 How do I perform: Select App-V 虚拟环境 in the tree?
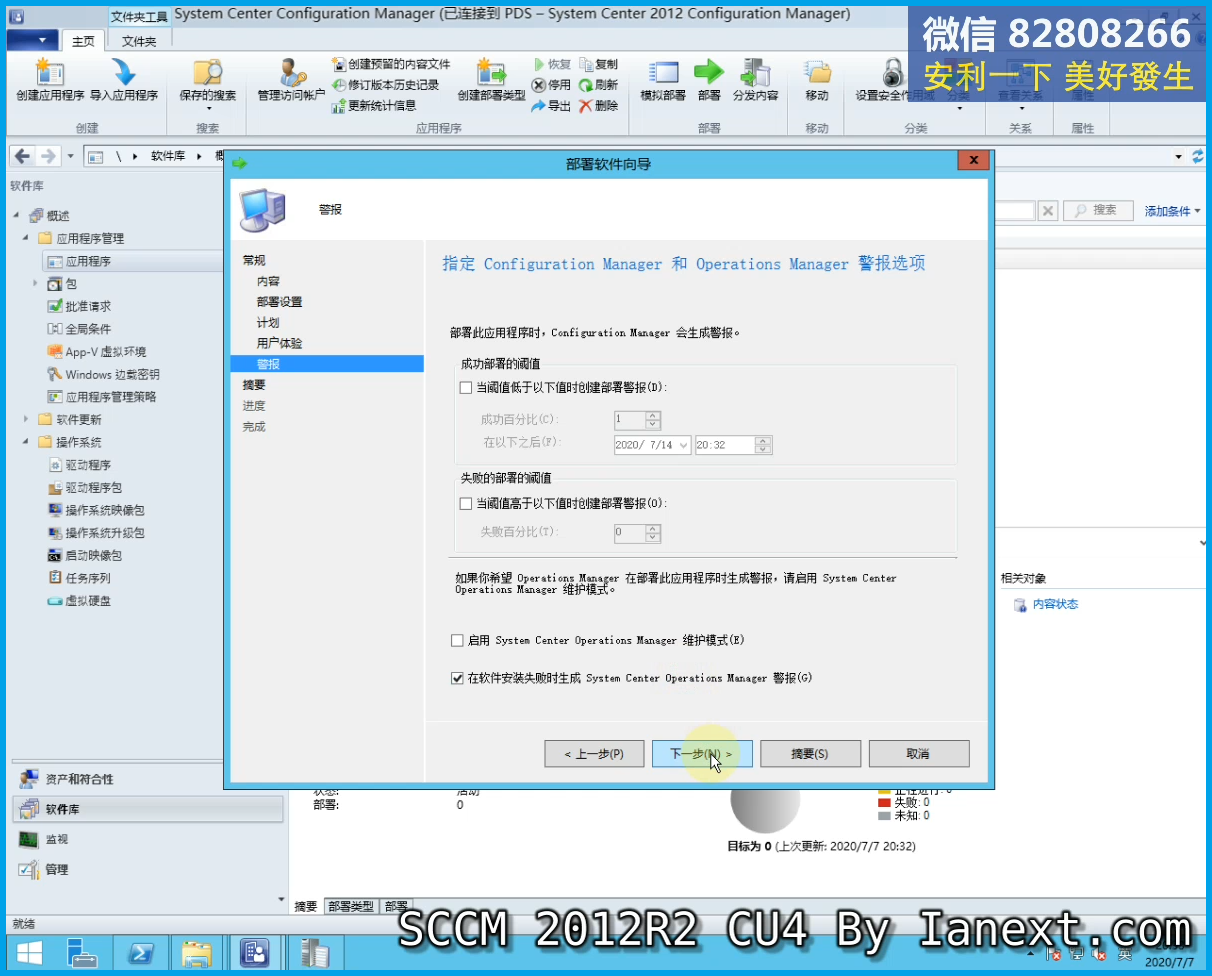coord(106,352)
